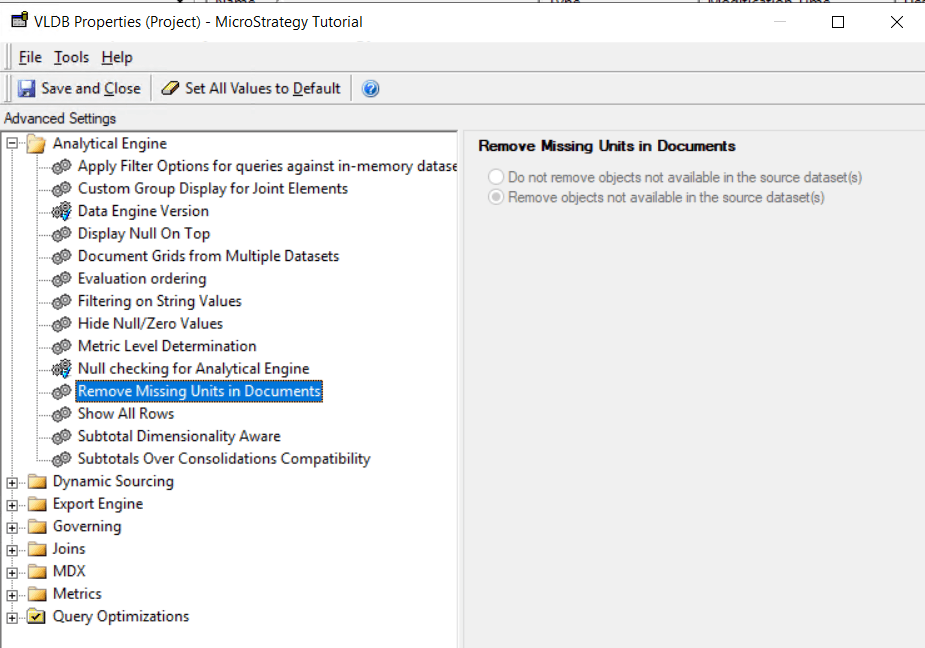Select Hide Null/Zero Values setting
The width and height of the screenshot is (925, 648).
[x=150, y=323]
